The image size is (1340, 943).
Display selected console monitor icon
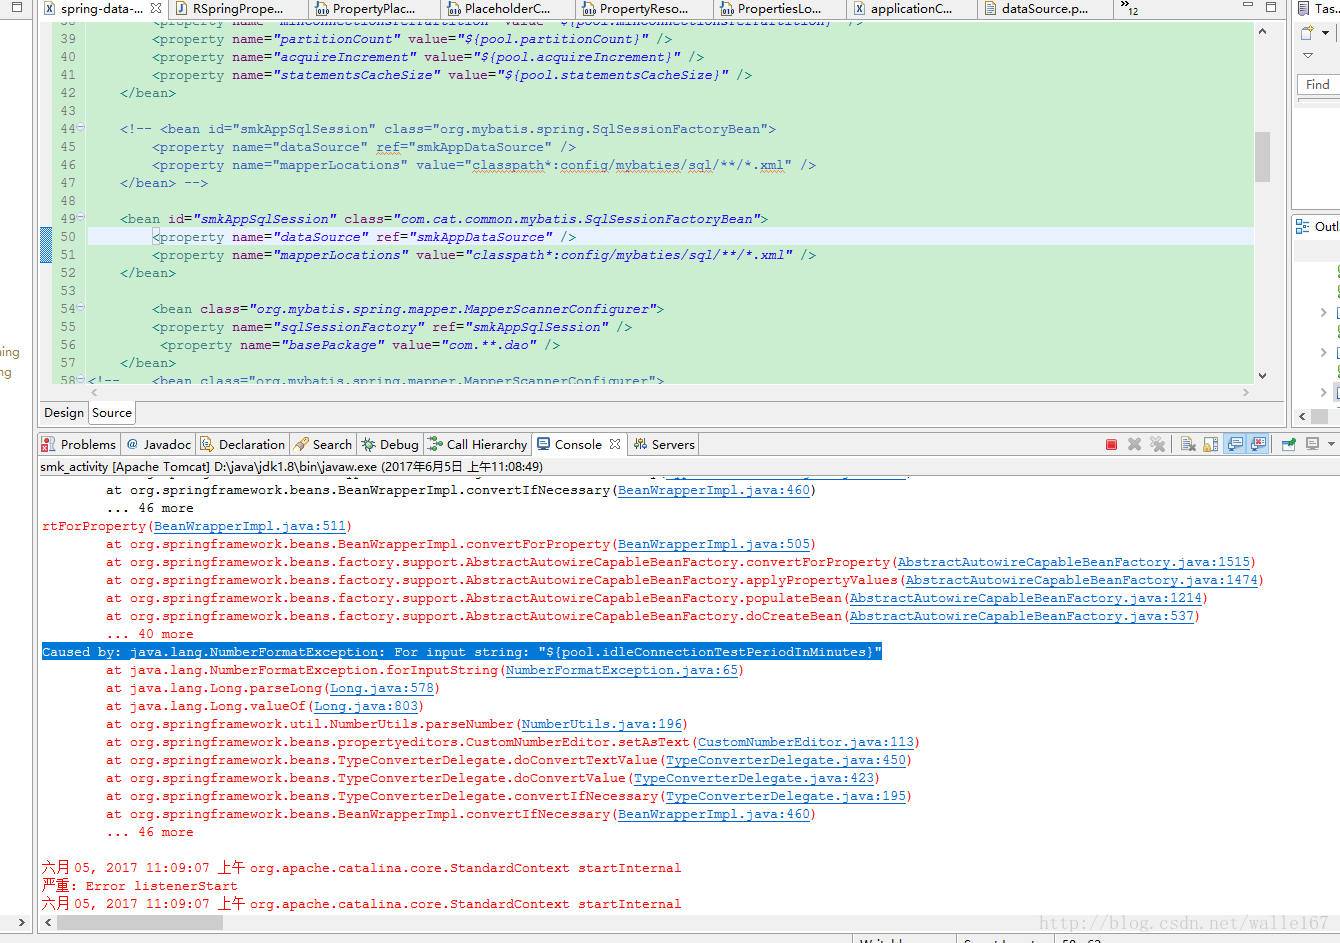click(x=1313, y=444)
